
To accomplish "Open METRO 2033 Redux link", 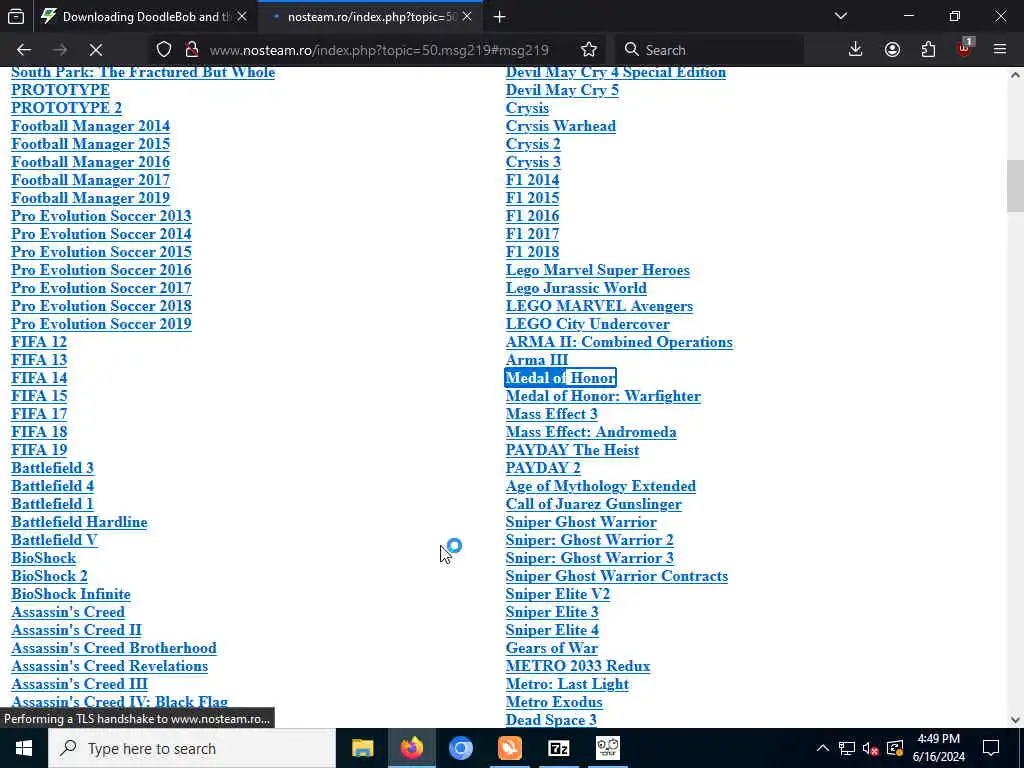I will pos(578,666).
